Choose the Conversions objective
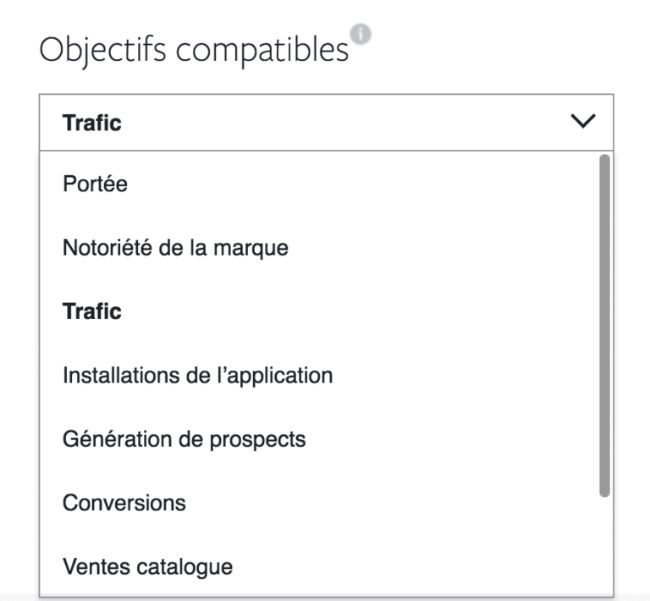Image resolution: width=650 pixels, height=601 pixels. 124,503
